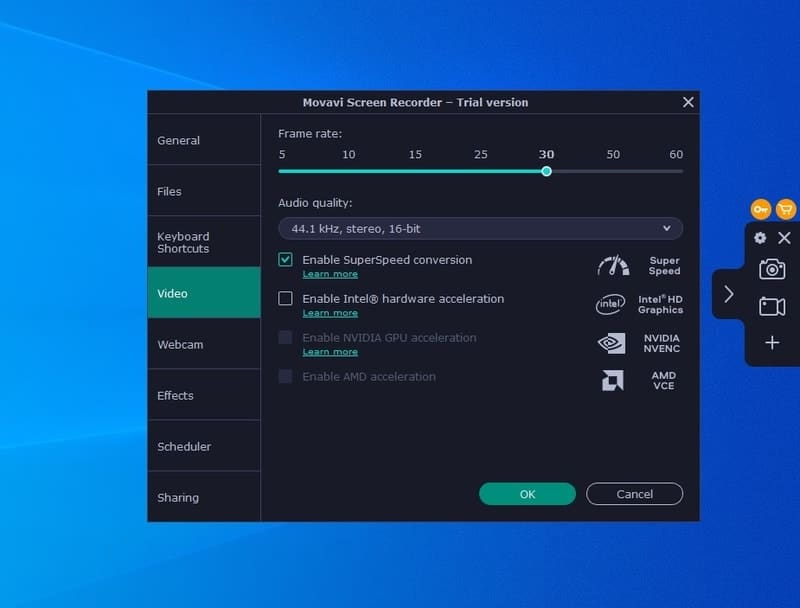
Task: Open Learn more link under SuperSpeed
Action: pyautogui.click(x=330, y=274)
